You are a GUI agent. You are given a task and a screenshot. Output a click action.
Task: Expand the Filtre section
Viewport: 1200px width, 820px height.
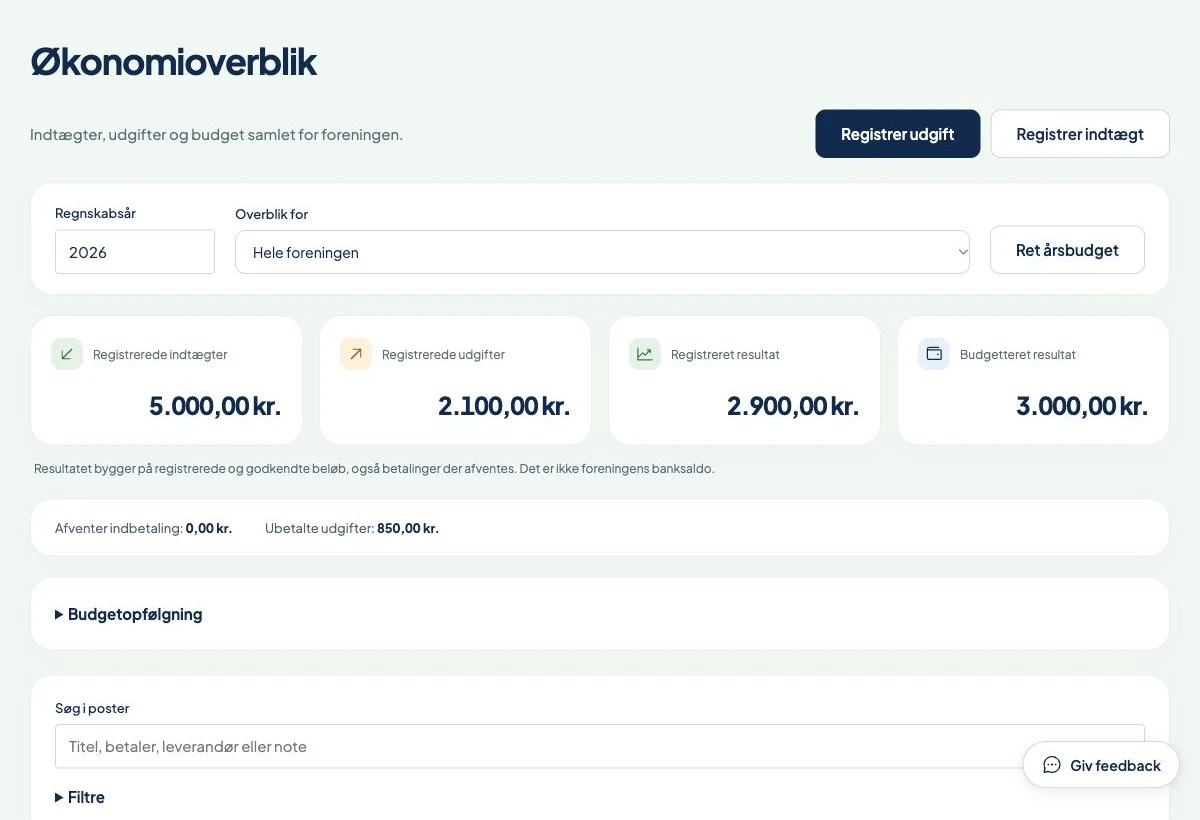coord(80,797)
